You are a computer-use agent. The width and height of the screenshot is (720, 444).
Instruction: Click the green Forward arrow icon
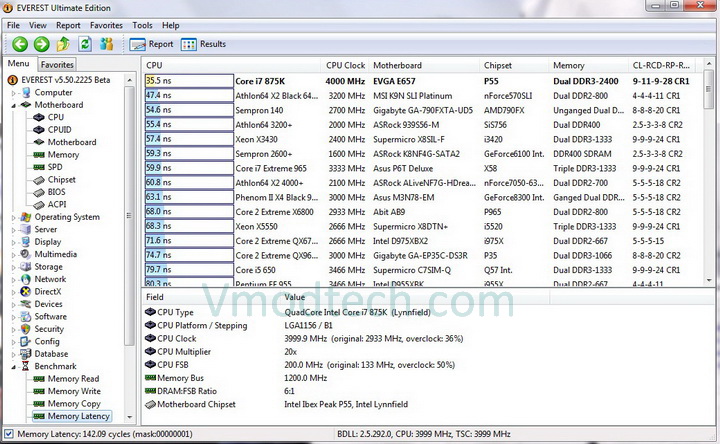tap(41, 44)
